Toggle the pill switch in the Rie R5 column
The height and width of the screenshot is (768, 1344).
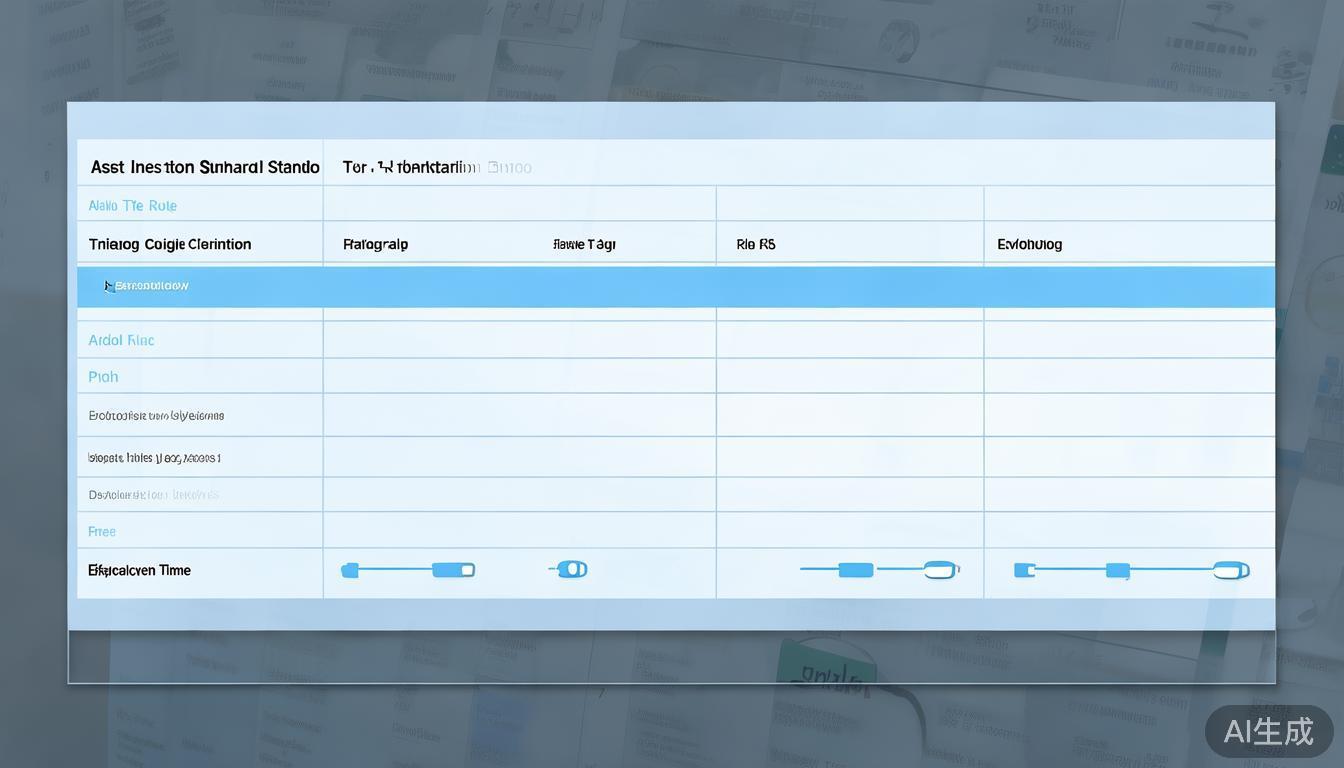pos(940,570)
